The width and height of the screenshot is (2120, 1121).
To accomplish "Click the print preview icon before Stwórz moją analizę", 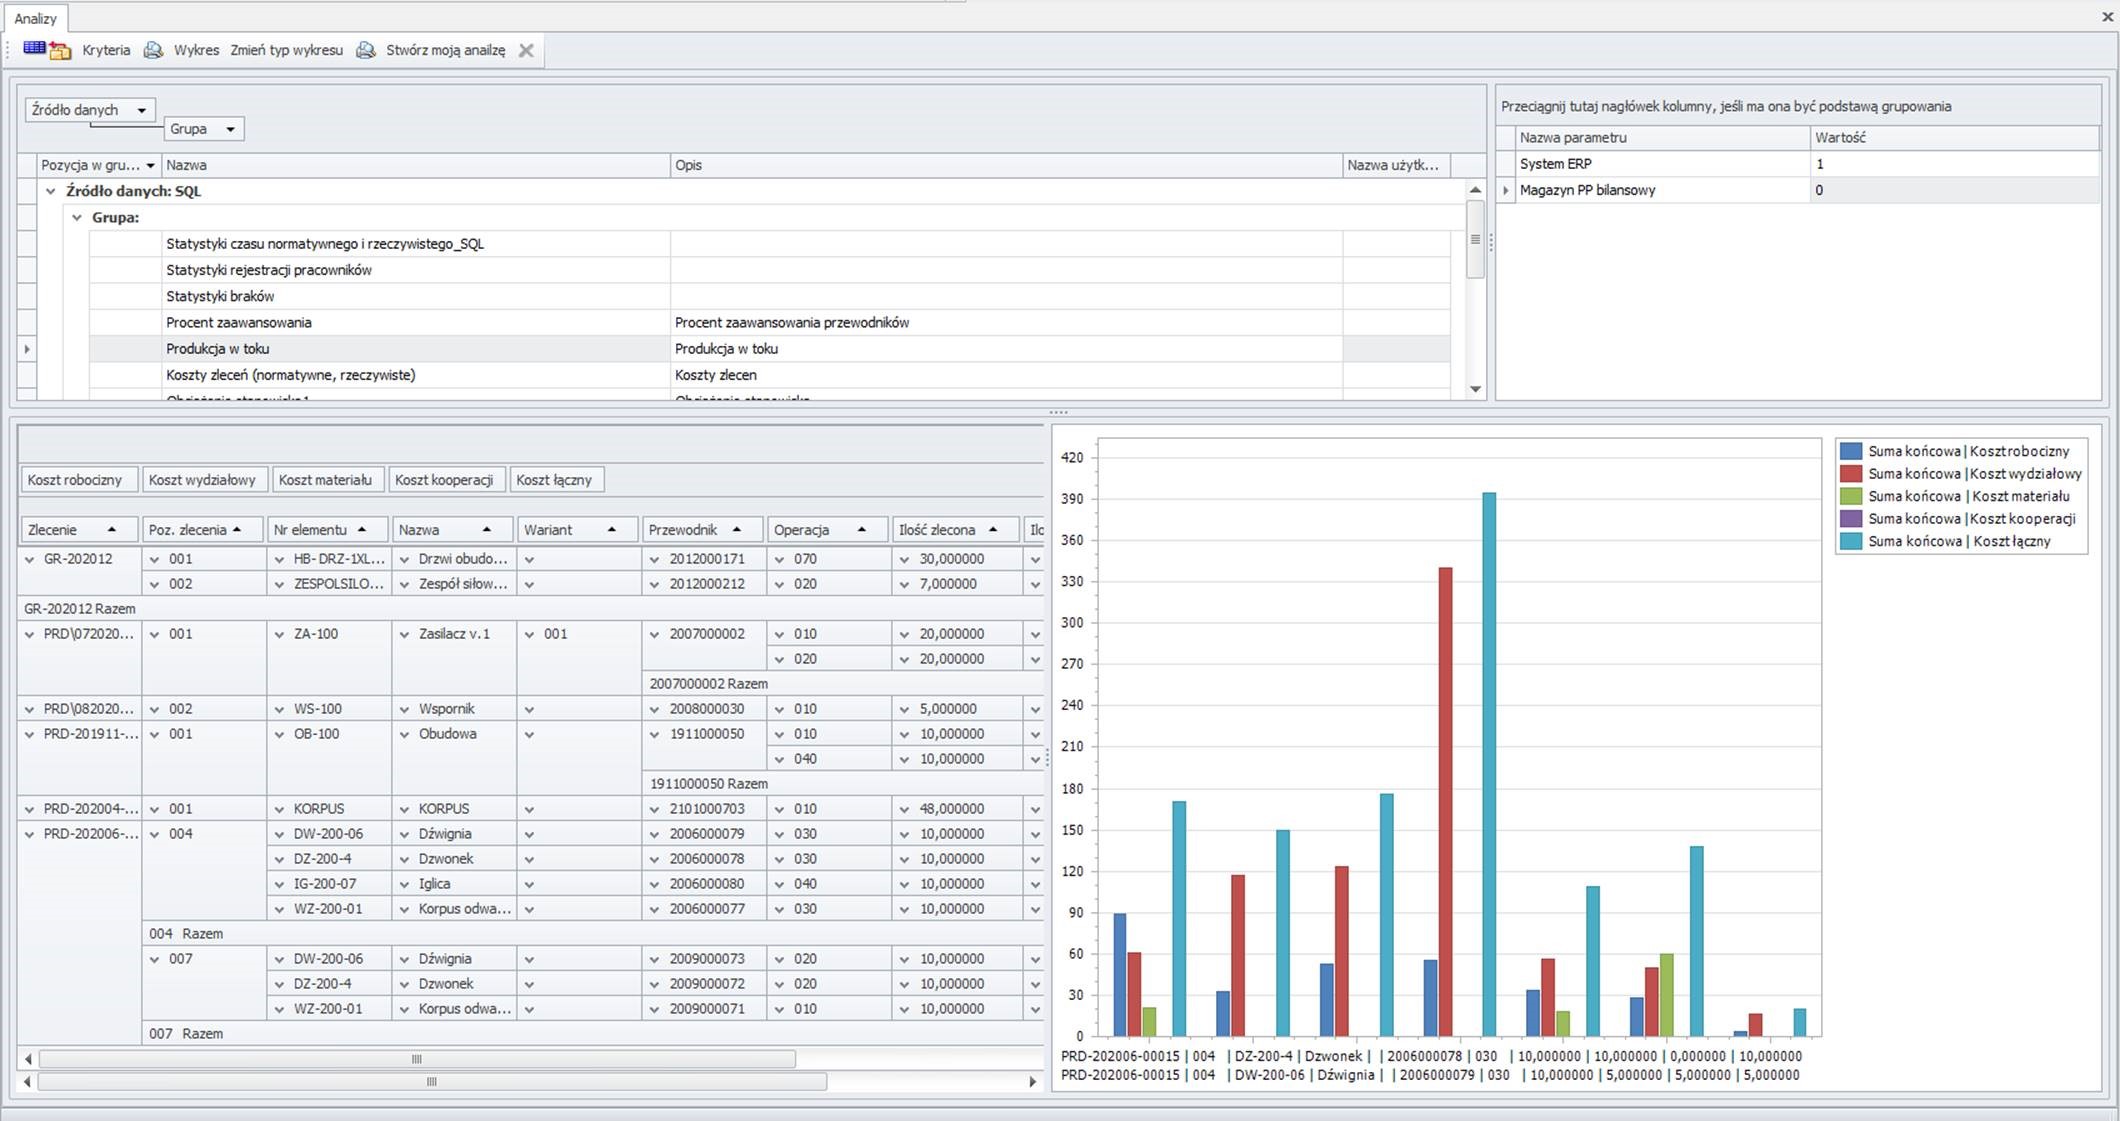I will [366, 50].
